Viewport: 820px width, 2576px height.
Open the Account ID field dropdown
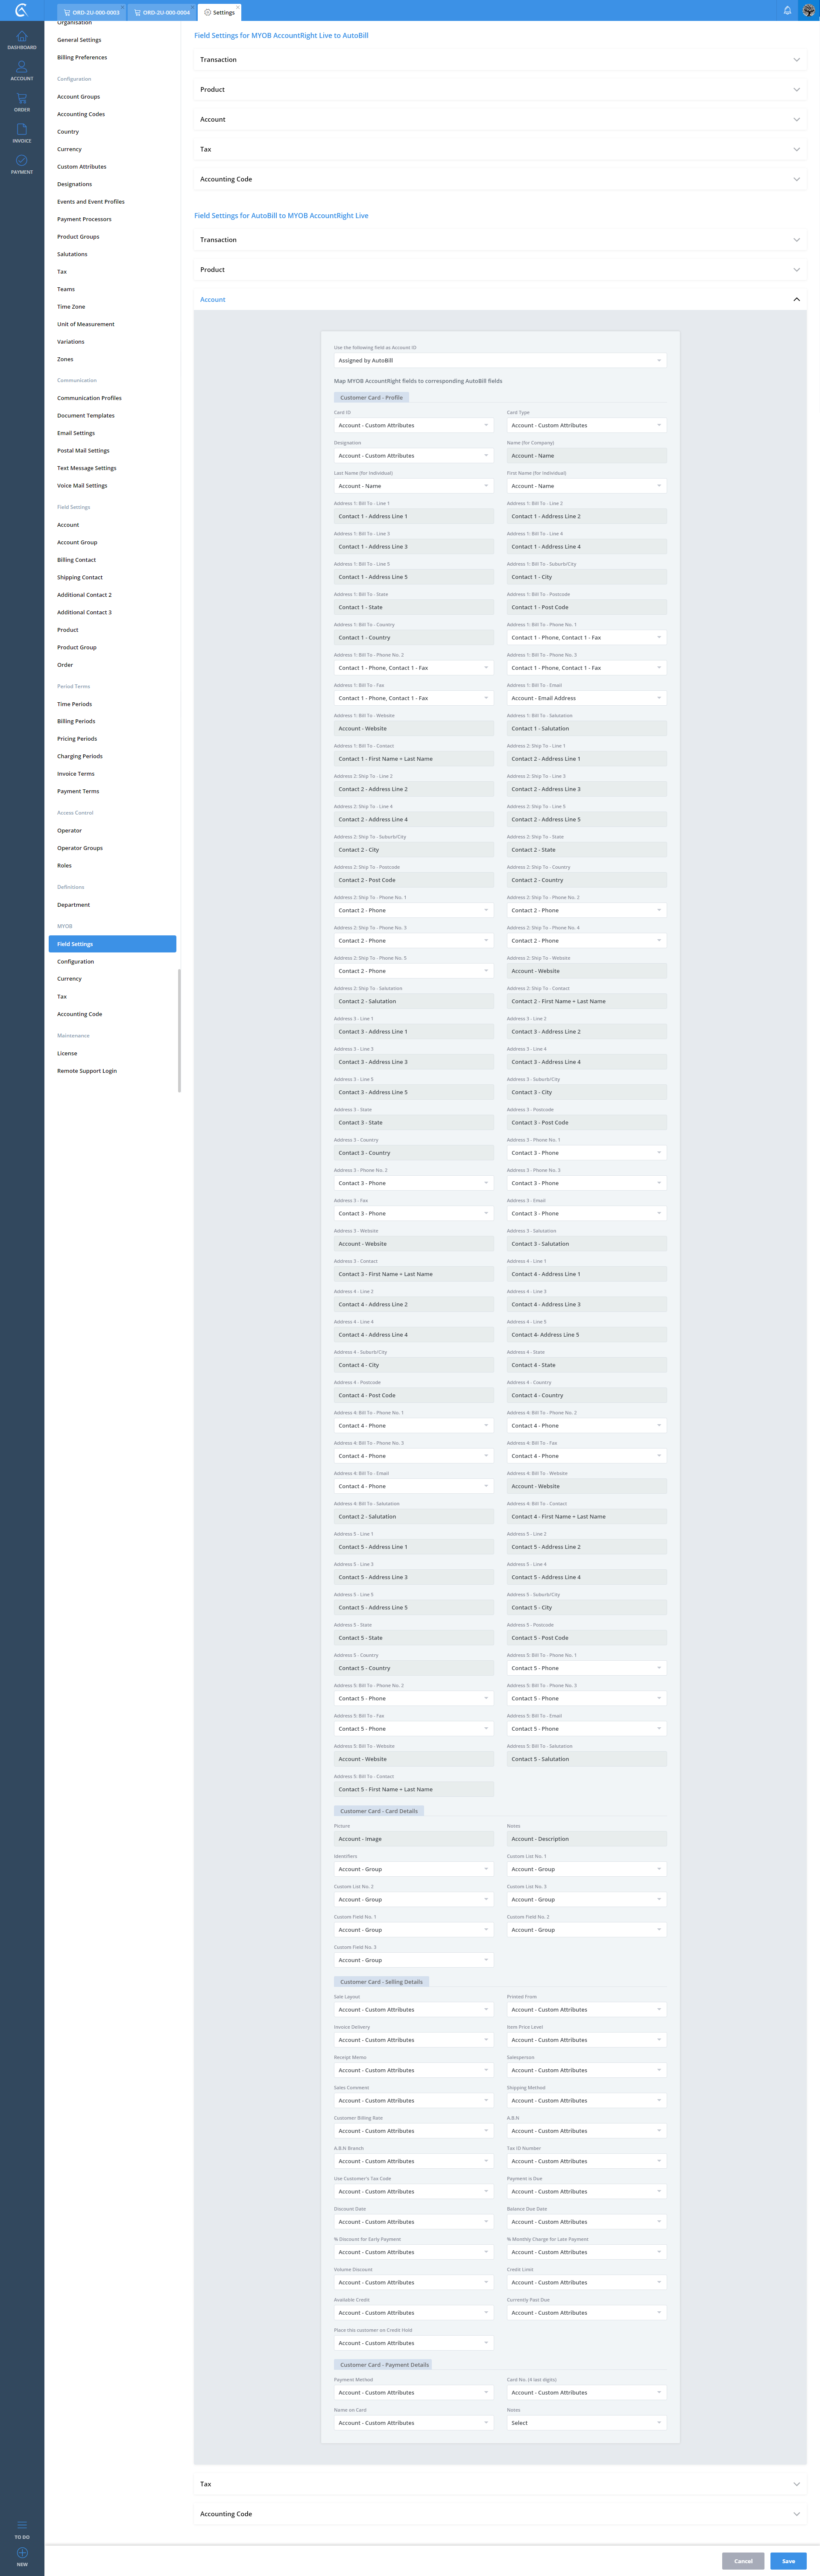tap(500, 360)
